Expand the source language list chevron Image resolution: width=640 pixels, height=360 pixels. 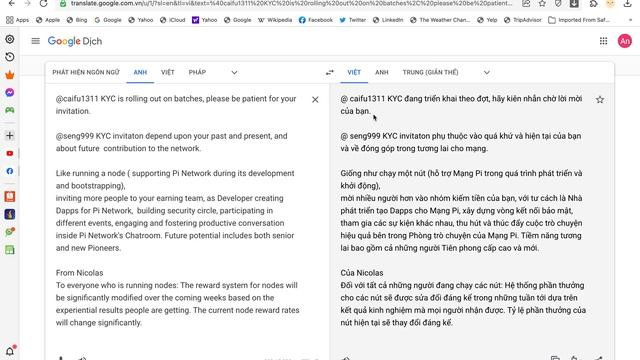pyautogui.click(x=234, y=73)
